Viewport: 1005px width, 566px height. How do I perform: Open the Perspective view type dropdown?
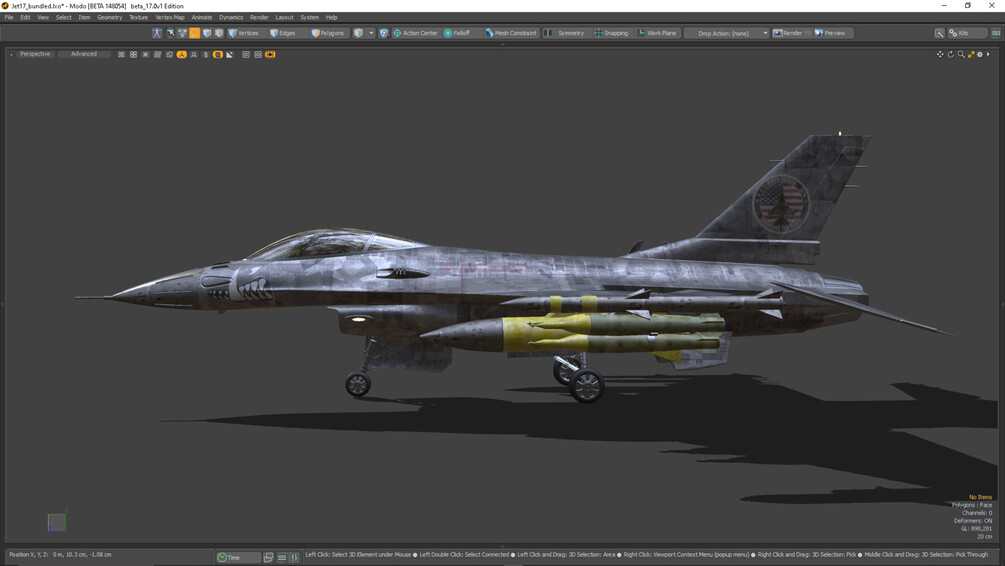(x=35, y=54)
